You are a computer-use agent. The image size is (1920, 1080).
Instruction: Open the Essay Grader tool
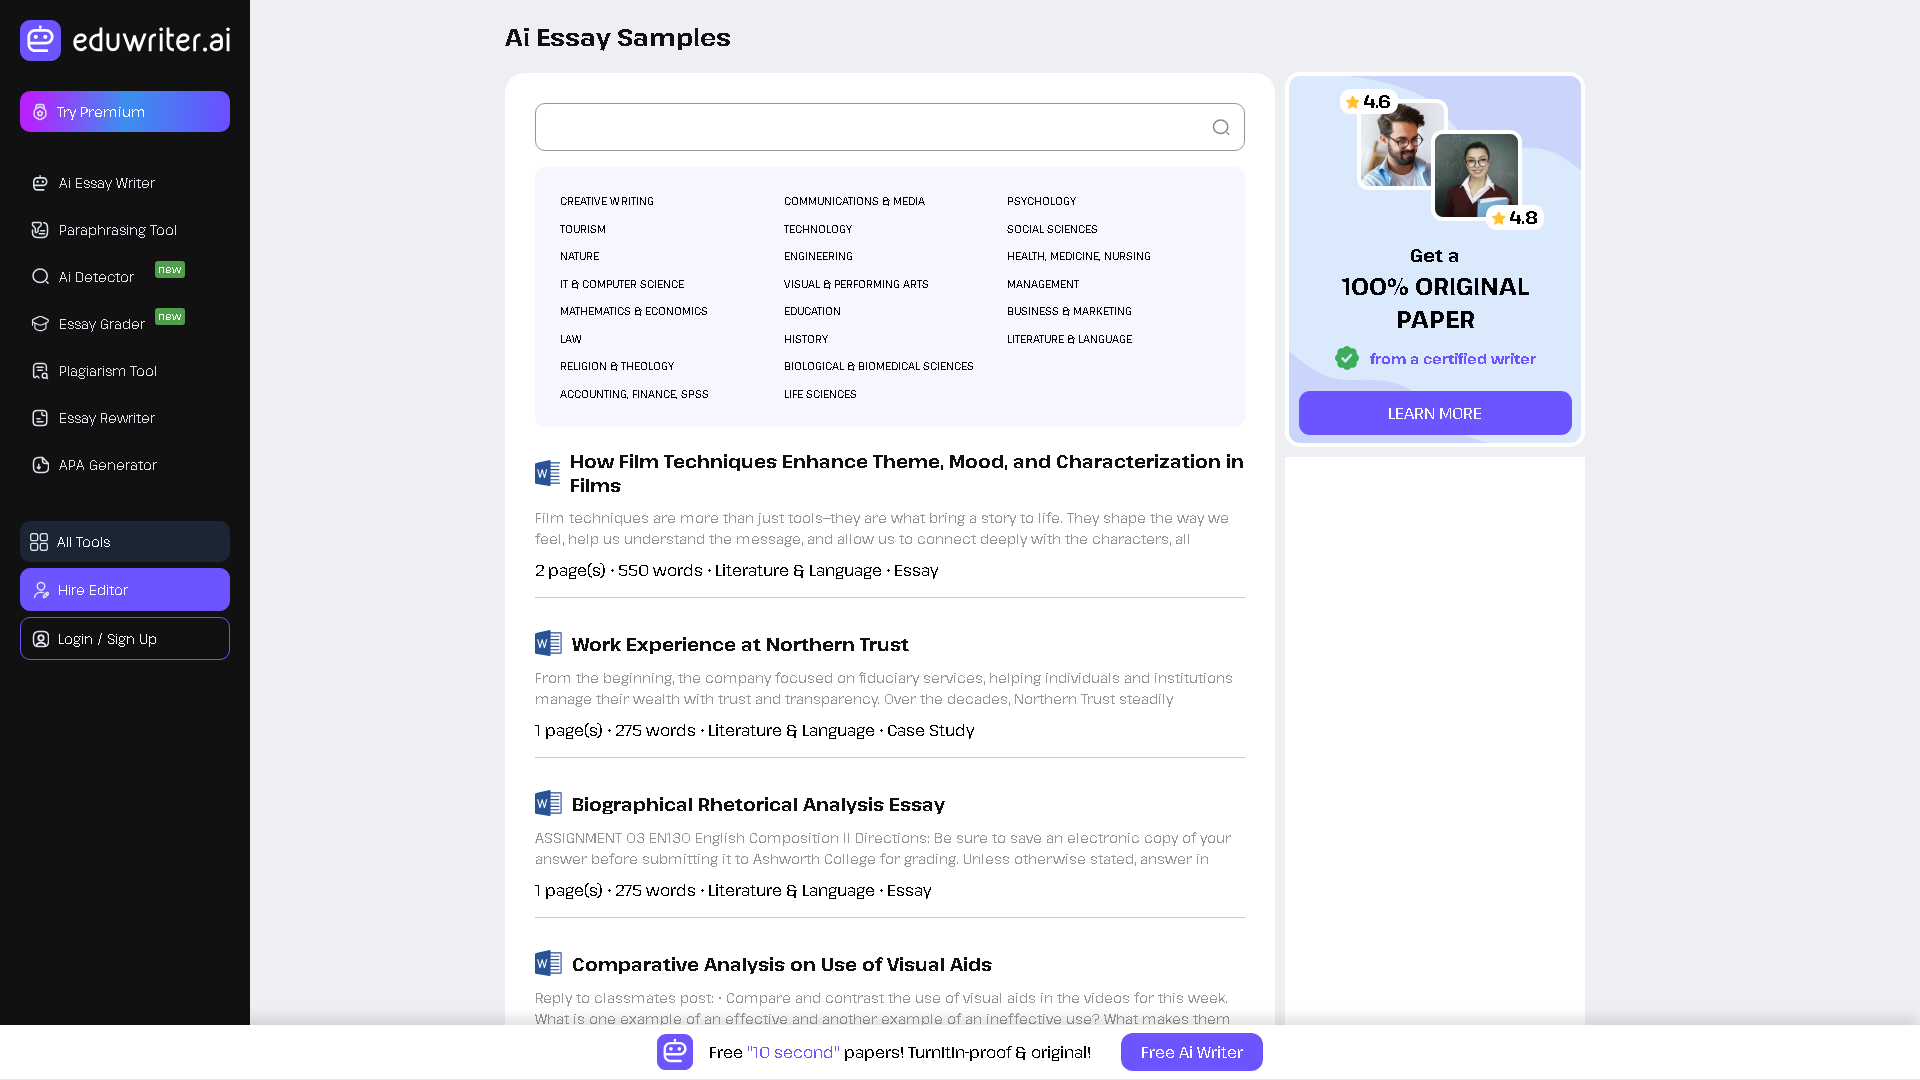pyautogui.click(x=102, y=324)
